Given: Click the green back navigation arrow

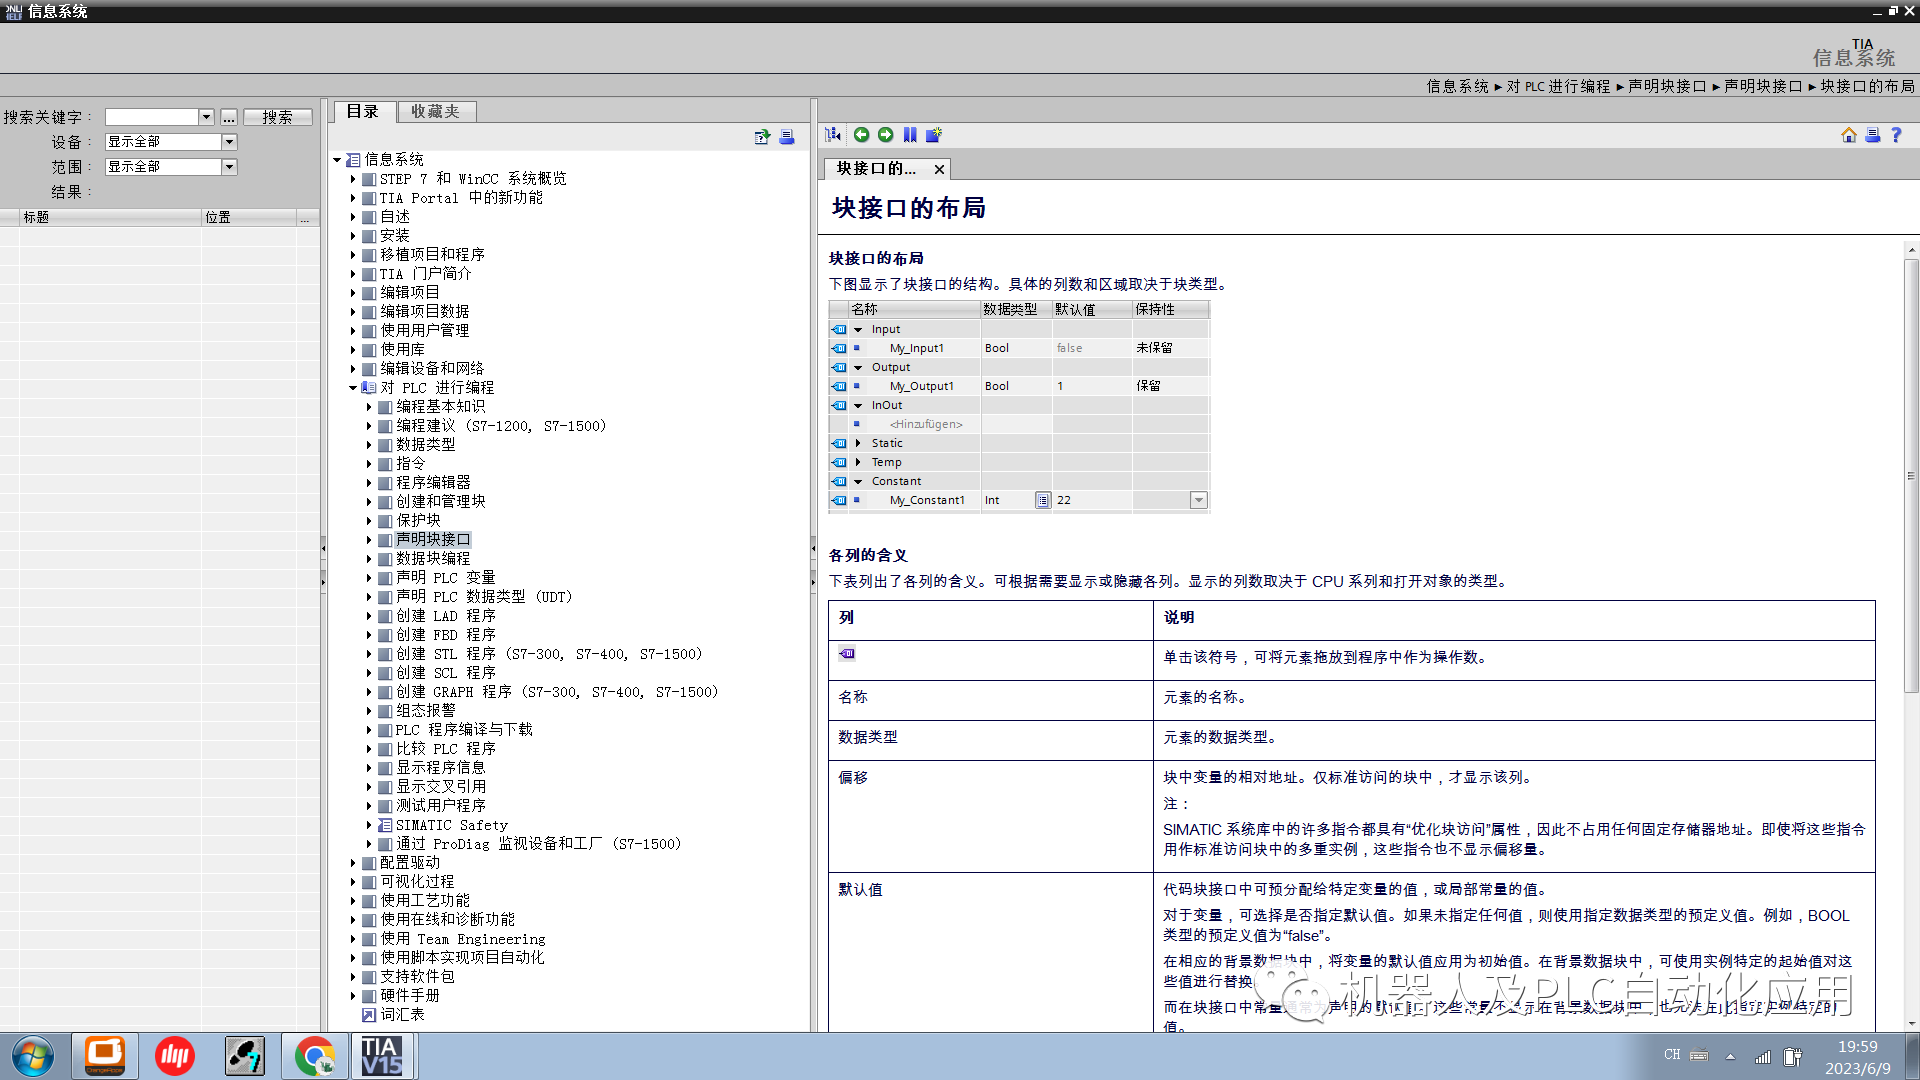Looking at the screenshot, I should tap(861, 135).
